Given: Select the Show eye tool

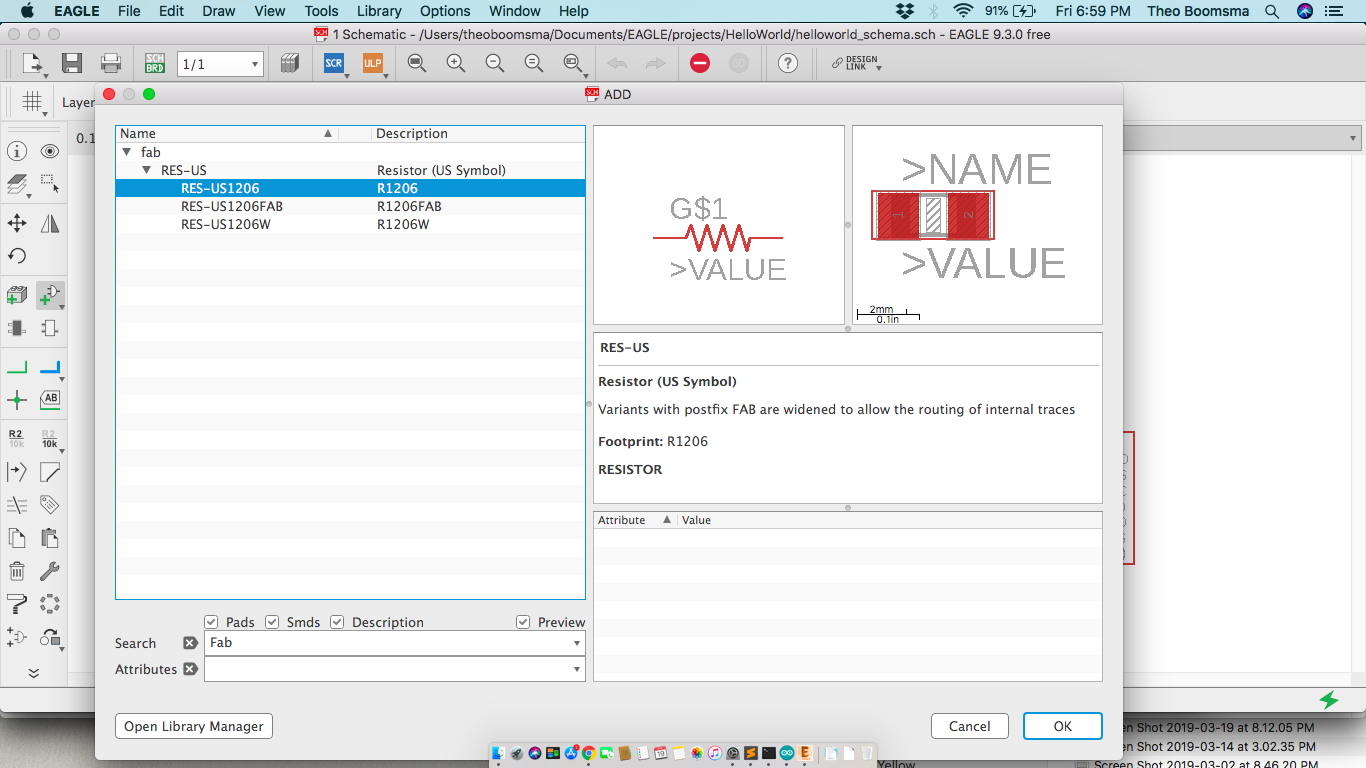Looking at the screenshot, I should pyautogui.click(x=50, y=151).
